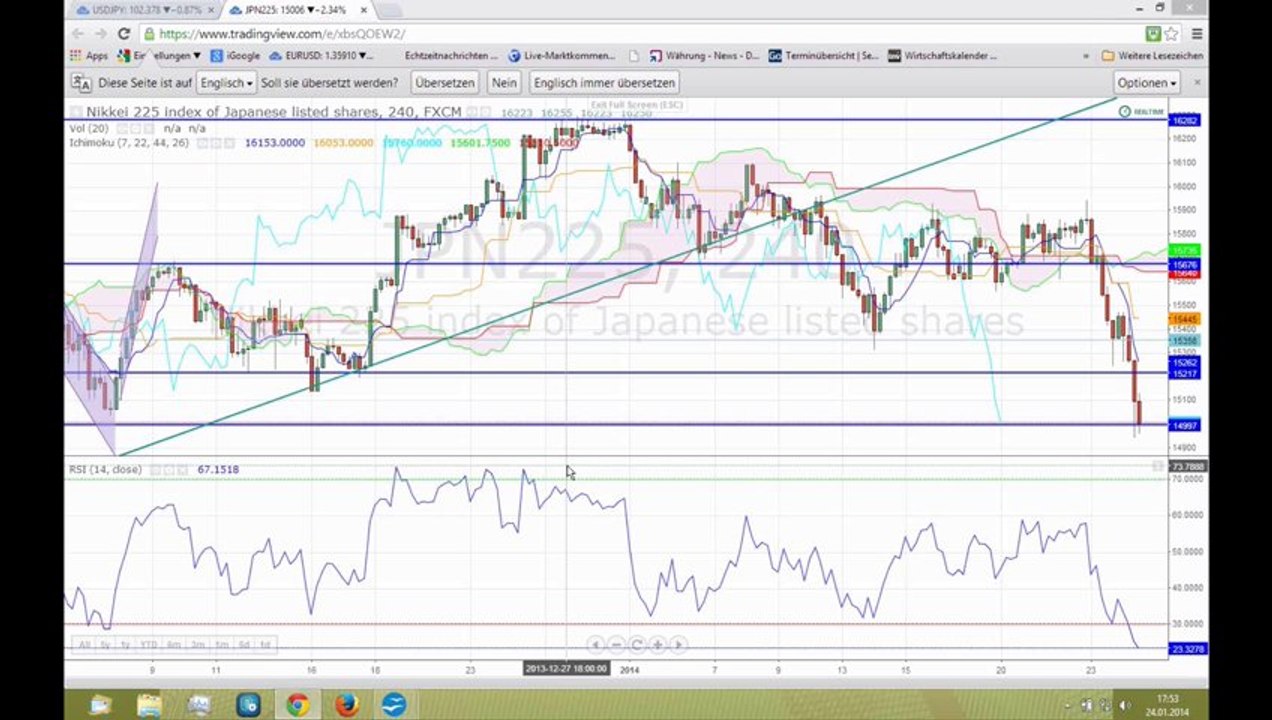Click Englisch immer übersetzen button
The width and height of the screenshot is (1272, 720).
click(x=604, y=82)
